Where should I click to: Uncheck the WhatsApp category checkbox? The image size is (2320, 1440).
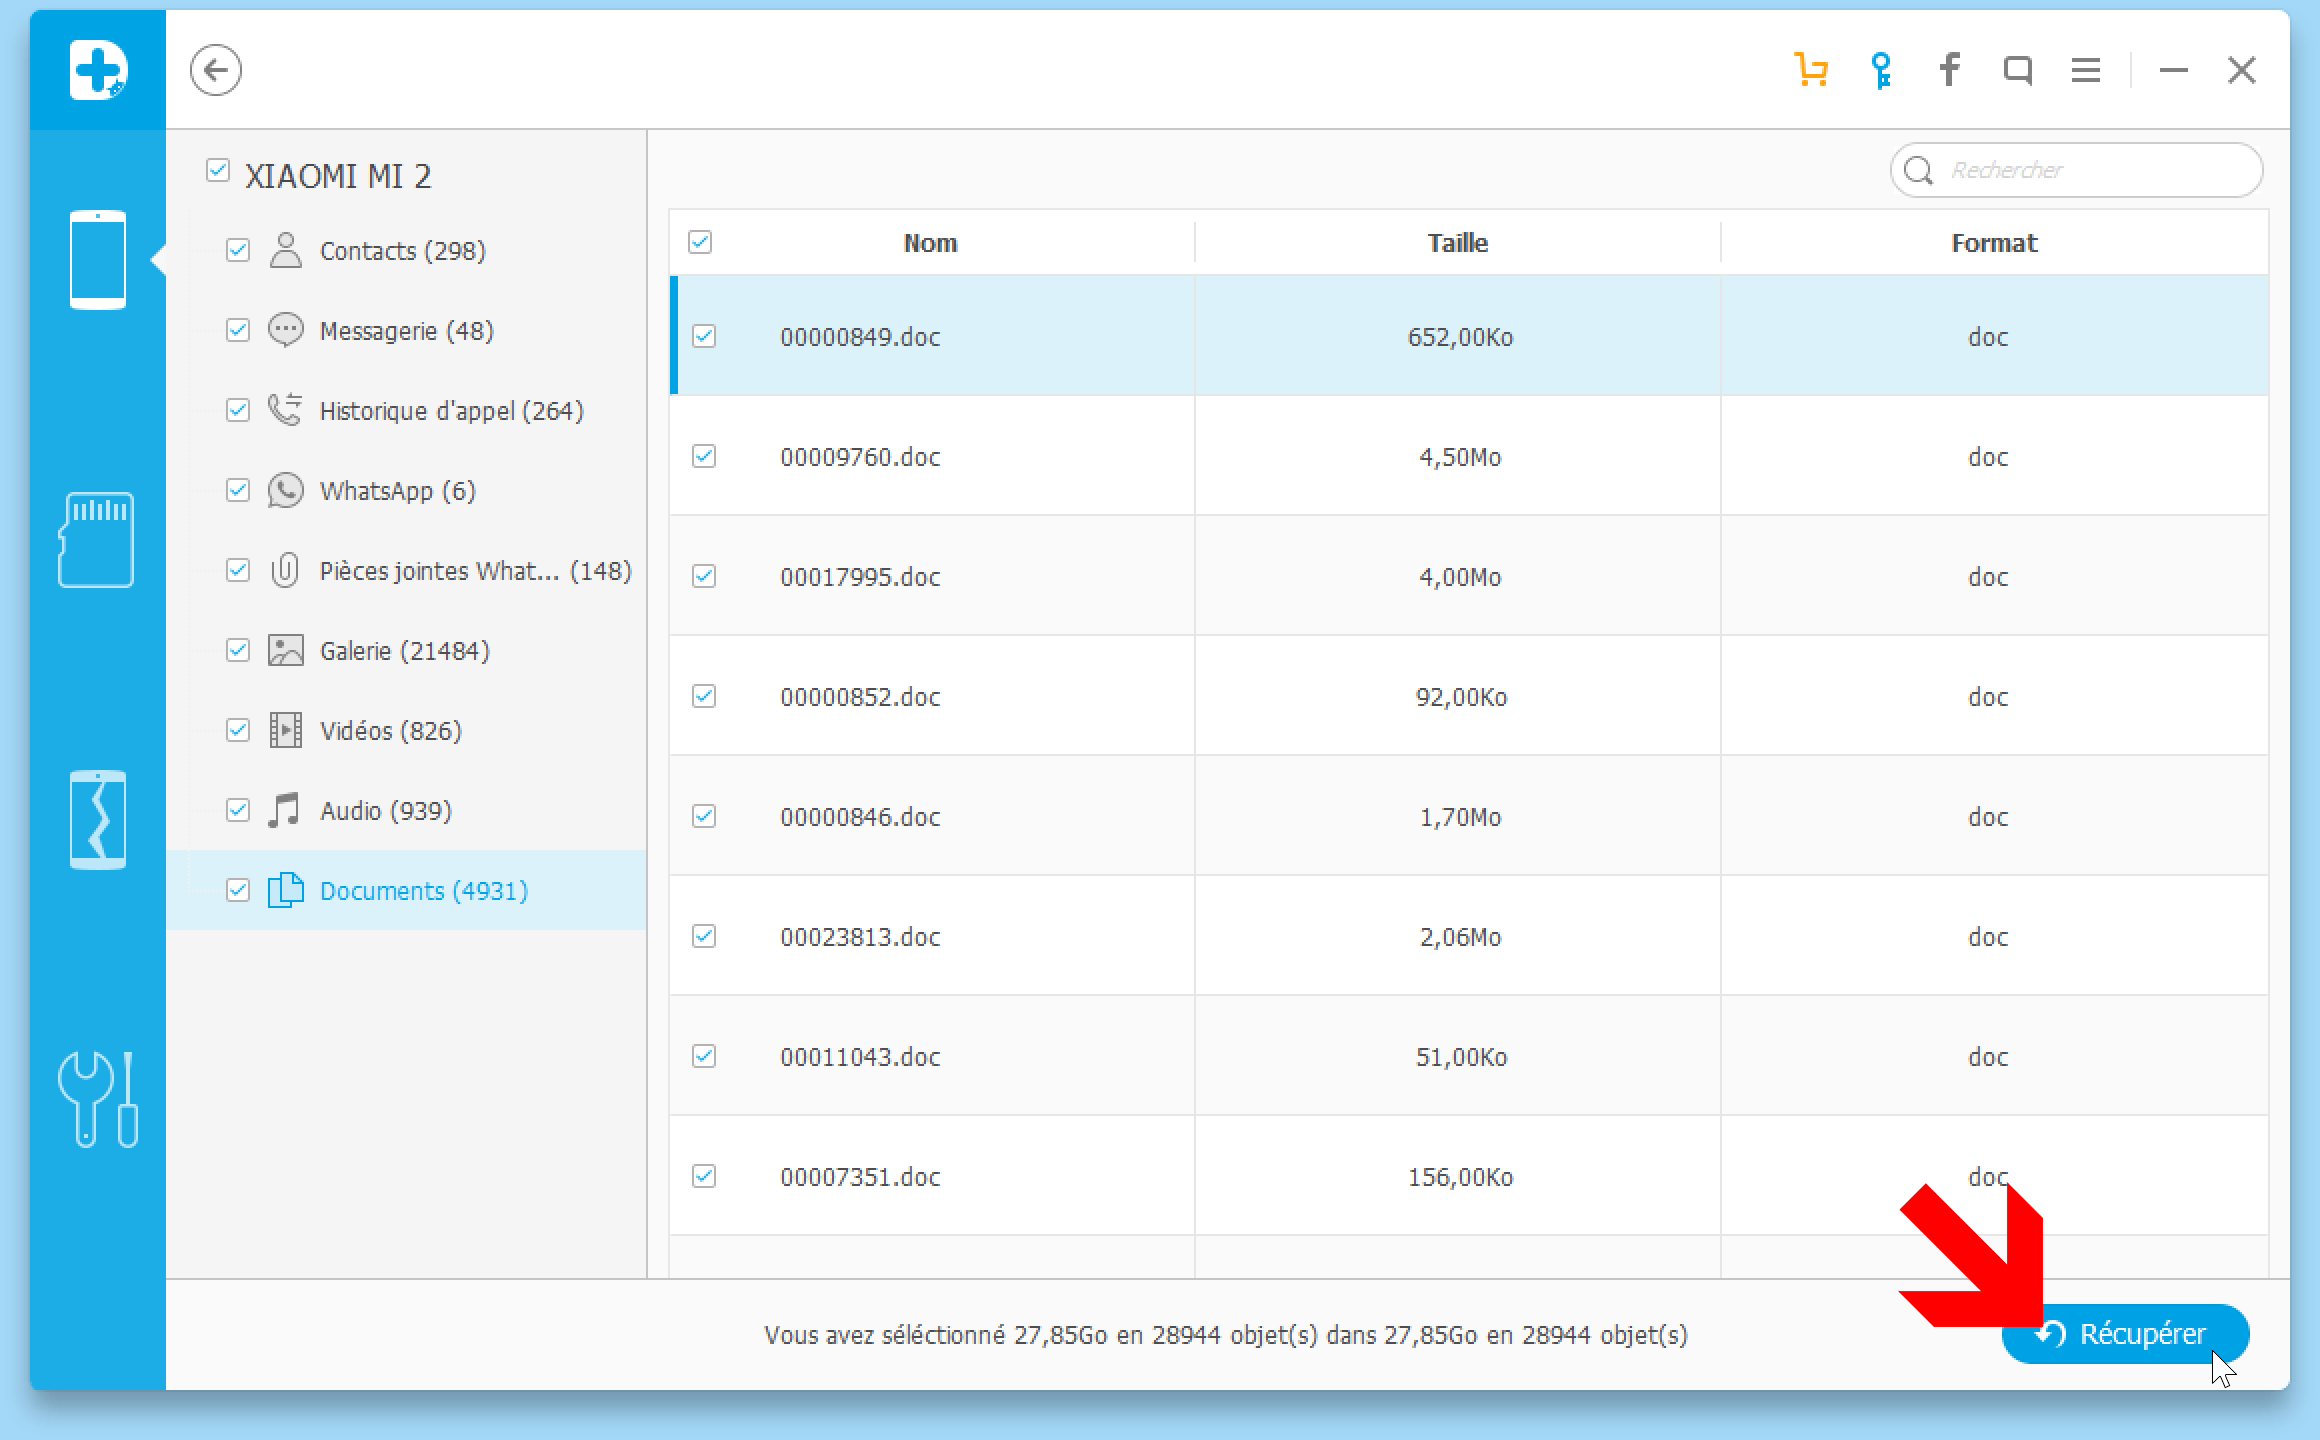[238, 490]
